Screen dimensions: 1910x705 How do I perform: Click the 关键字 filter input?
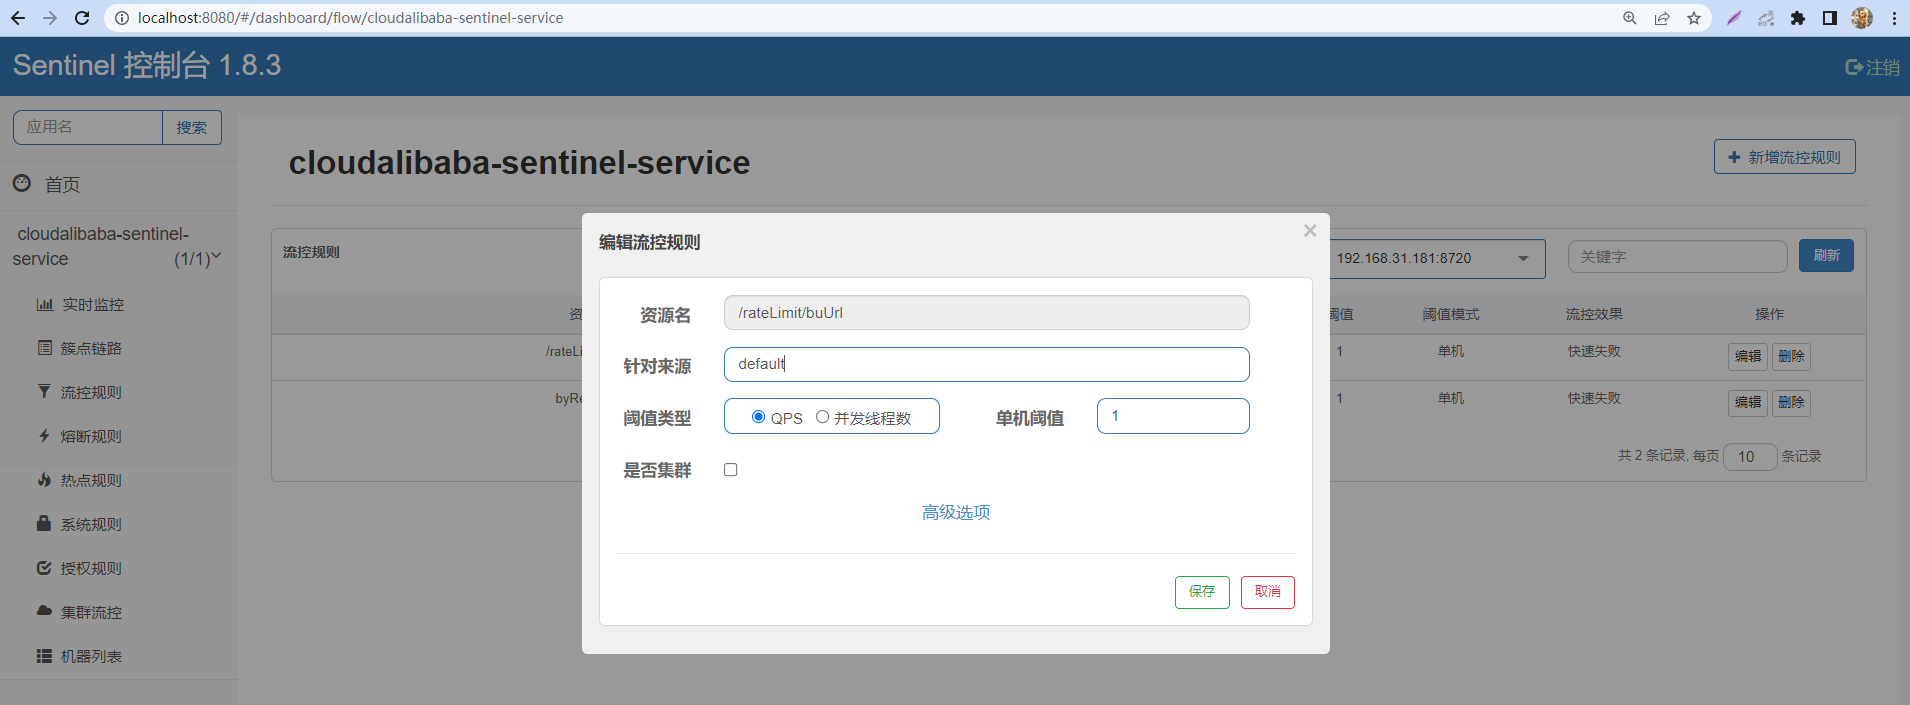click(x=1677, y=257)
